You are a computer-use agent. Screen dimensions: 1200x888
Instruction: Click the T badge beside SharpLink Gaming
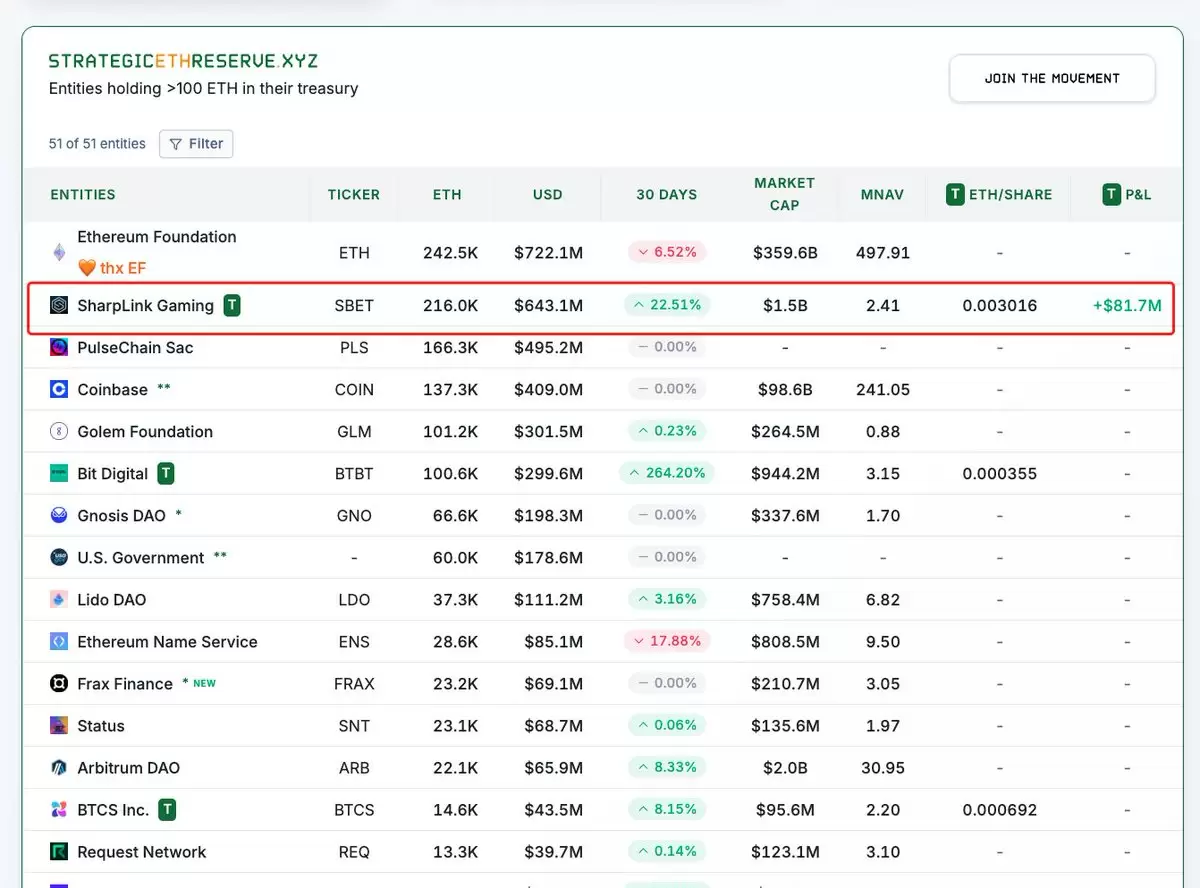coord(232,305)
